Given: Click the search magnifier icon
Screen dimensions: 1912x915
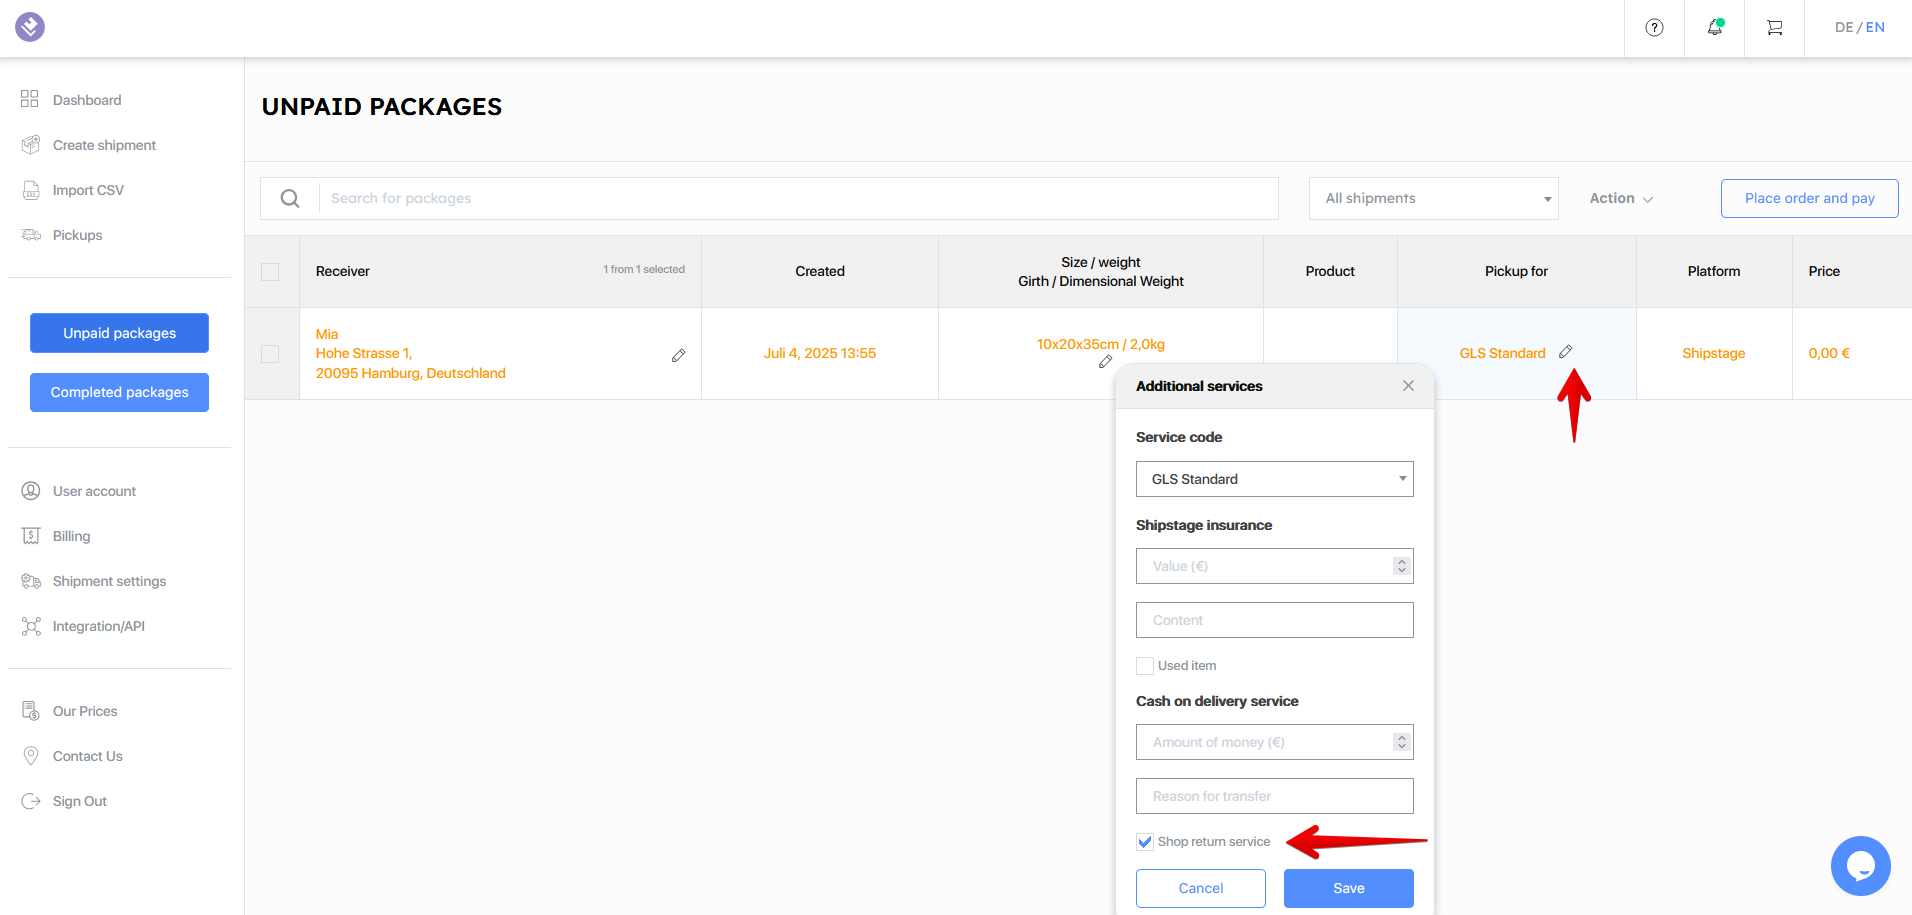Looking at the screenshot, I should 290,199.
